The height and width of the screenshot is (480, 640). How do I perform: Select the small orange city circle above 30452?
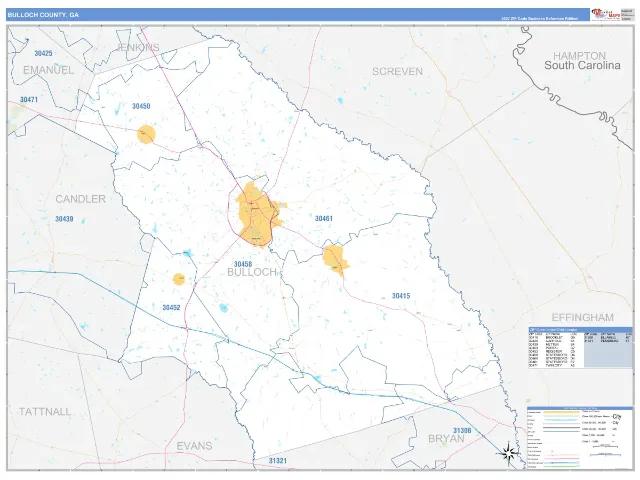(179, 279)
